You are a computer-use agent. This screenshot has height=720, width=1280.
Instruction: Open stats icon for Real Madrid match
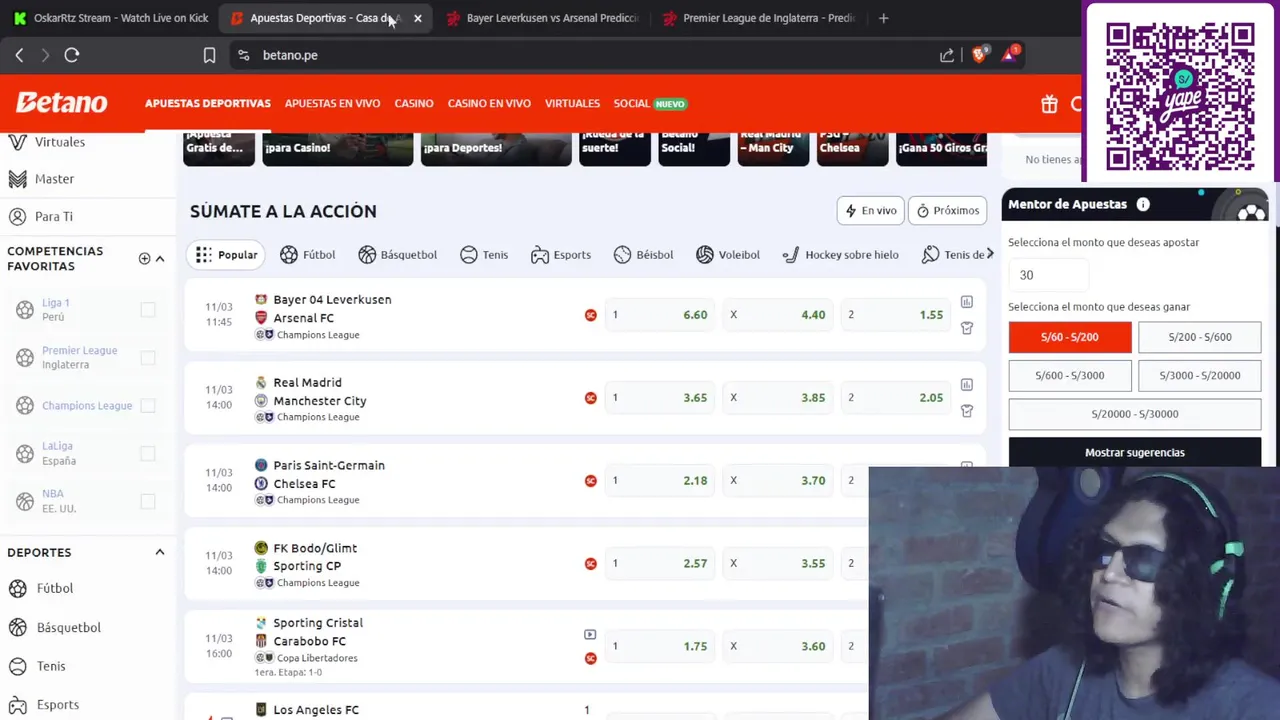(x=966, y=385)
